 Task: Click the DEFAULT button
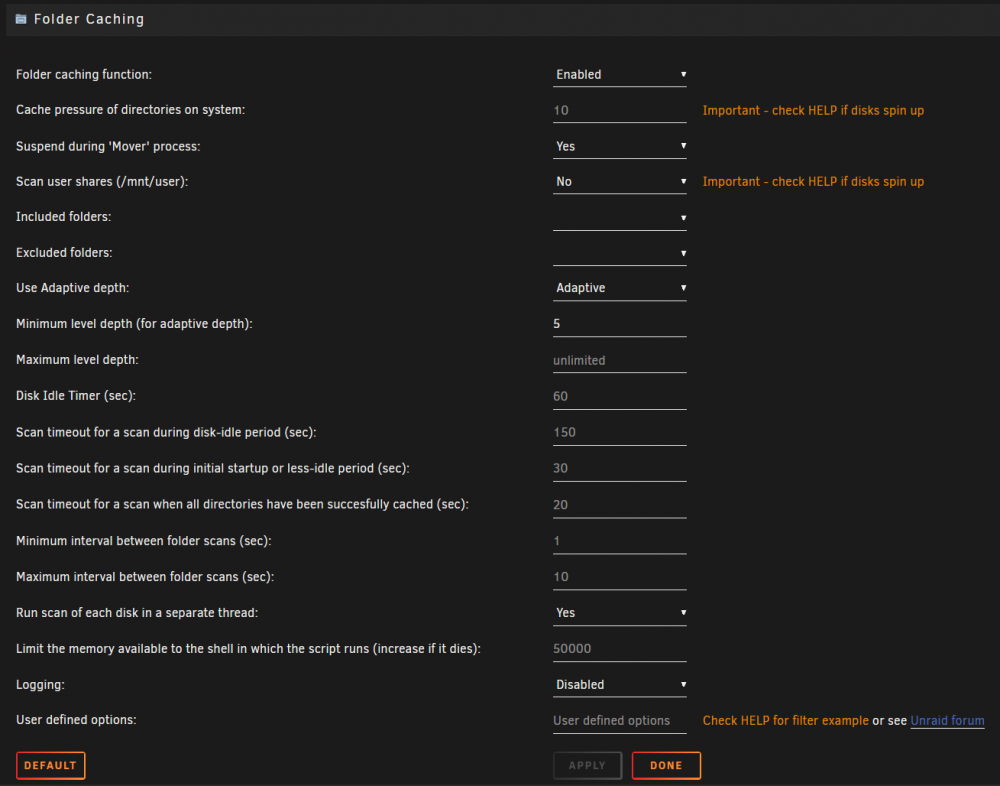tap(50, 766)
